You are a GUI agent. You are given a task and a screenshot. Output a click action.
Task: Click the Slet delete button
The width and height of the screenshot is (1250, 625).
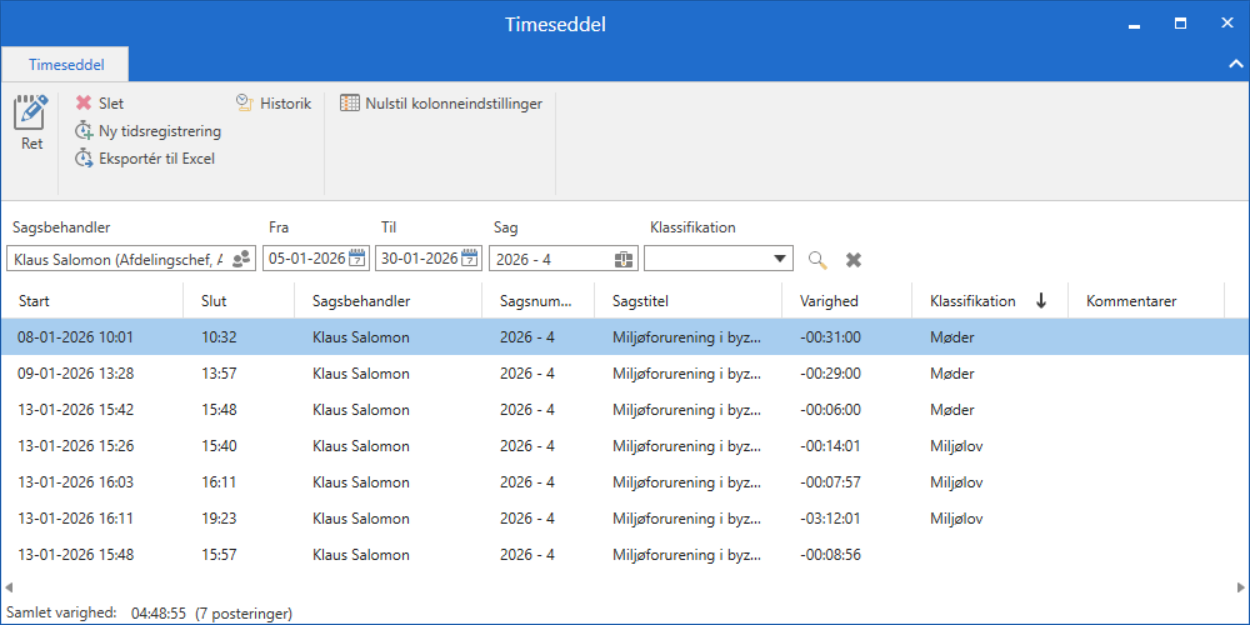(100, 103)
